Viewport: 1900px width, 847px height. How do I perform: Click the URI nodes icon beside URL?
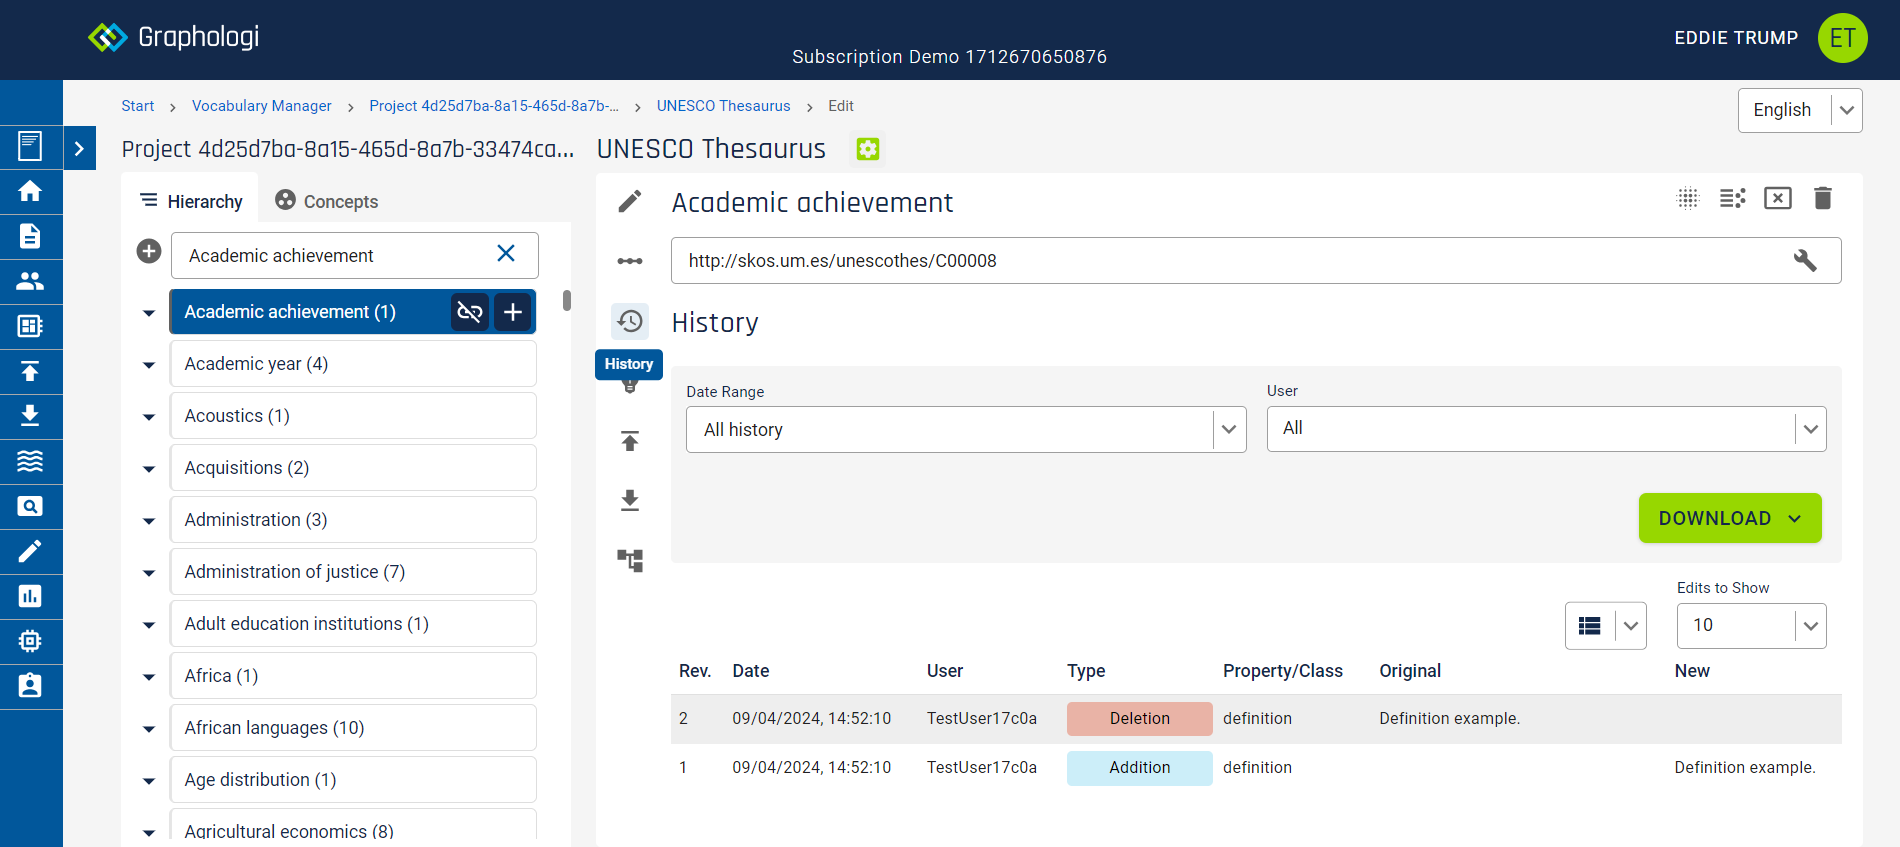630,261
